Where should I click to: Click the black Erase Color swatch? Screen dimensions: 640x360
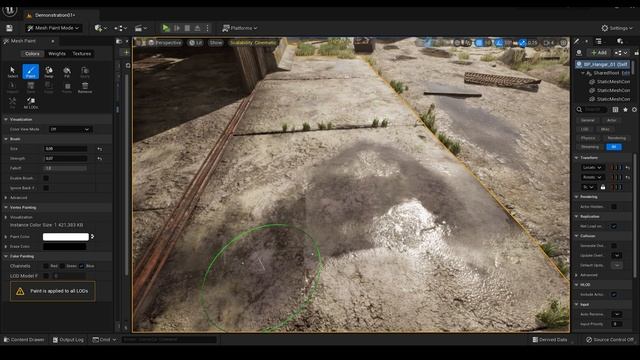(x=65, y=247)
